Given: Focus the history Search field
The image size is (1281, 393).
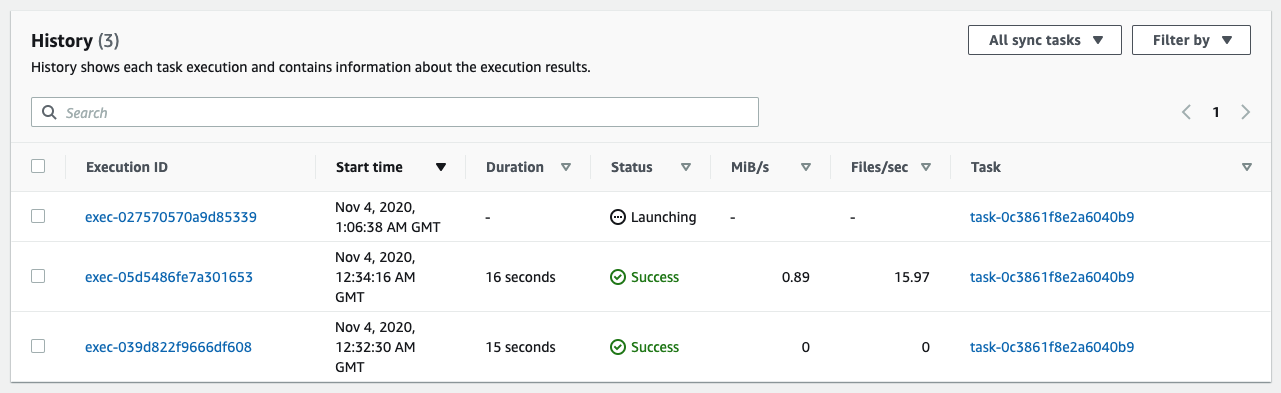Looking at the screenshot, I should pyautogui.click(x=395, y=113).
